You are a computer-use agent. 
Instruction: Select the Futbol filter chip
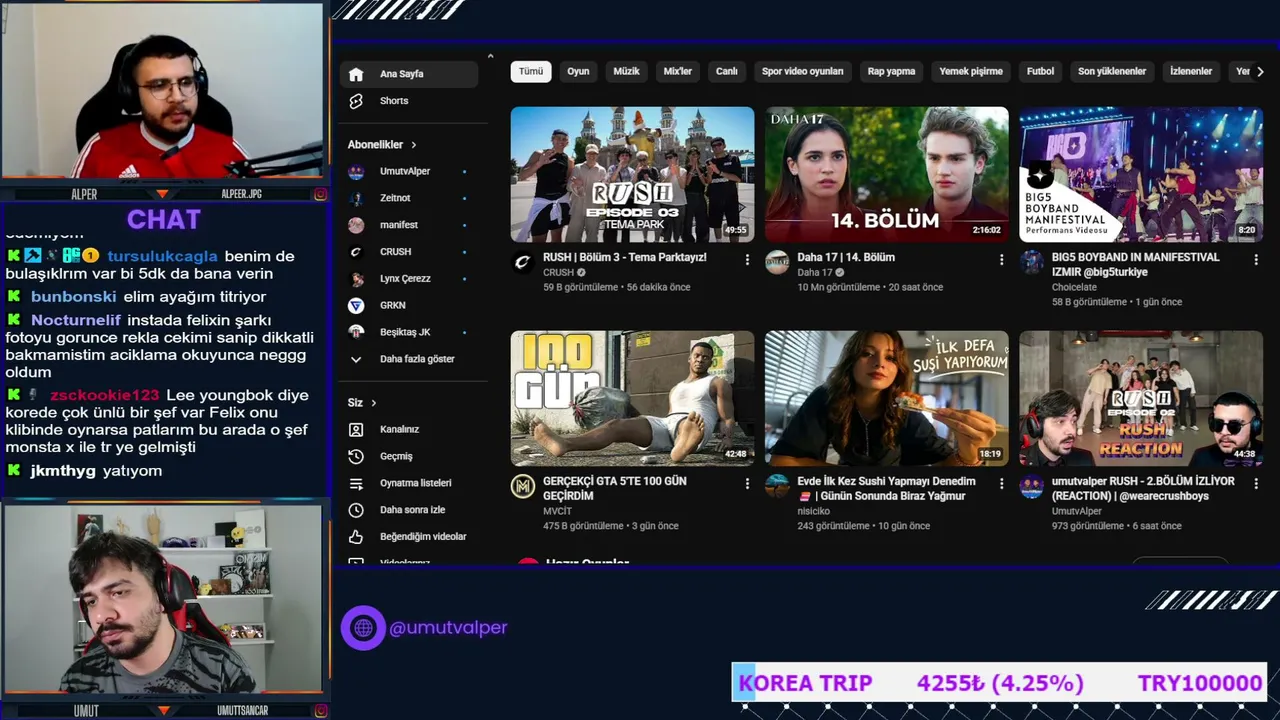click(x=1040, y=72)
